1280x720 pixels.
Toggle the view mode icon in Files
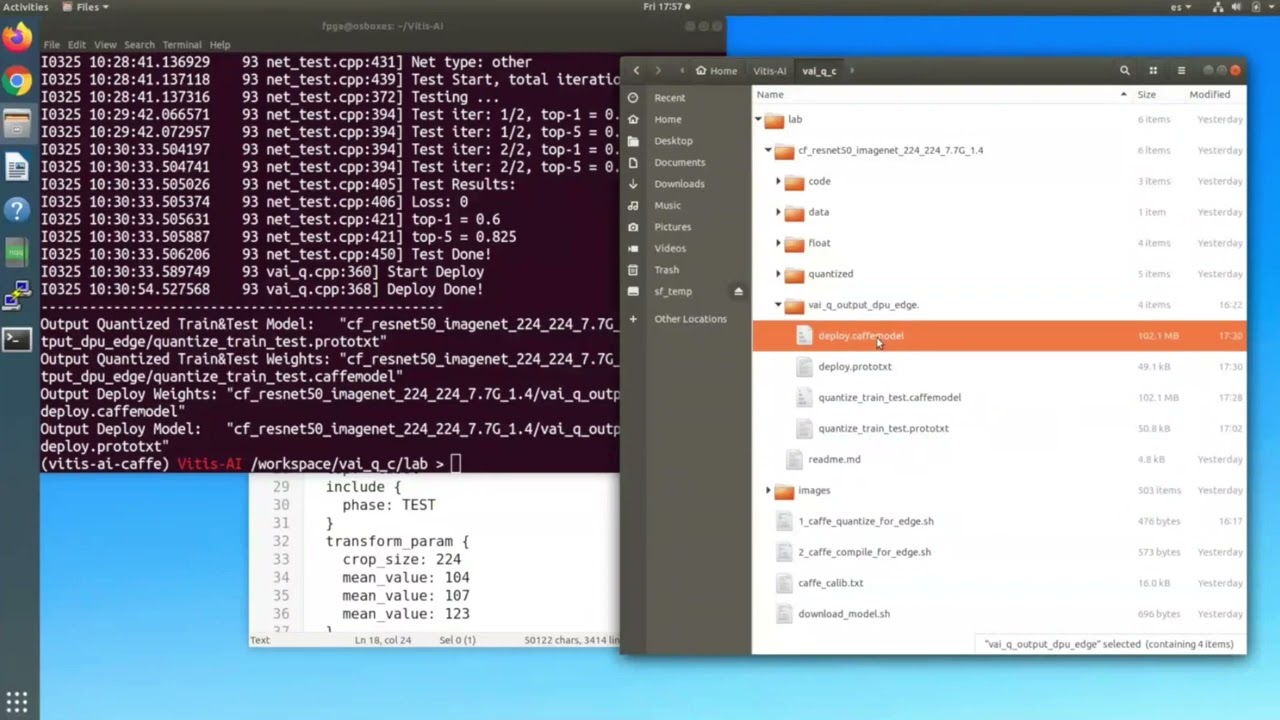click(x=1153, y=71)
